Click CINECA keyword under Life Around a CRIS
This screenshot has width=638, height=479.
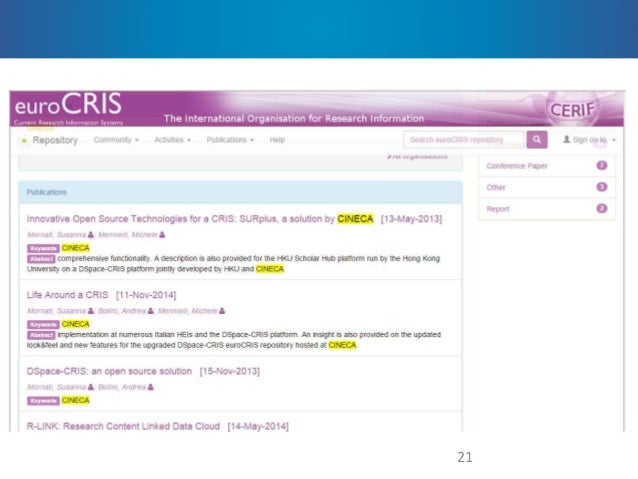(75, 324)
